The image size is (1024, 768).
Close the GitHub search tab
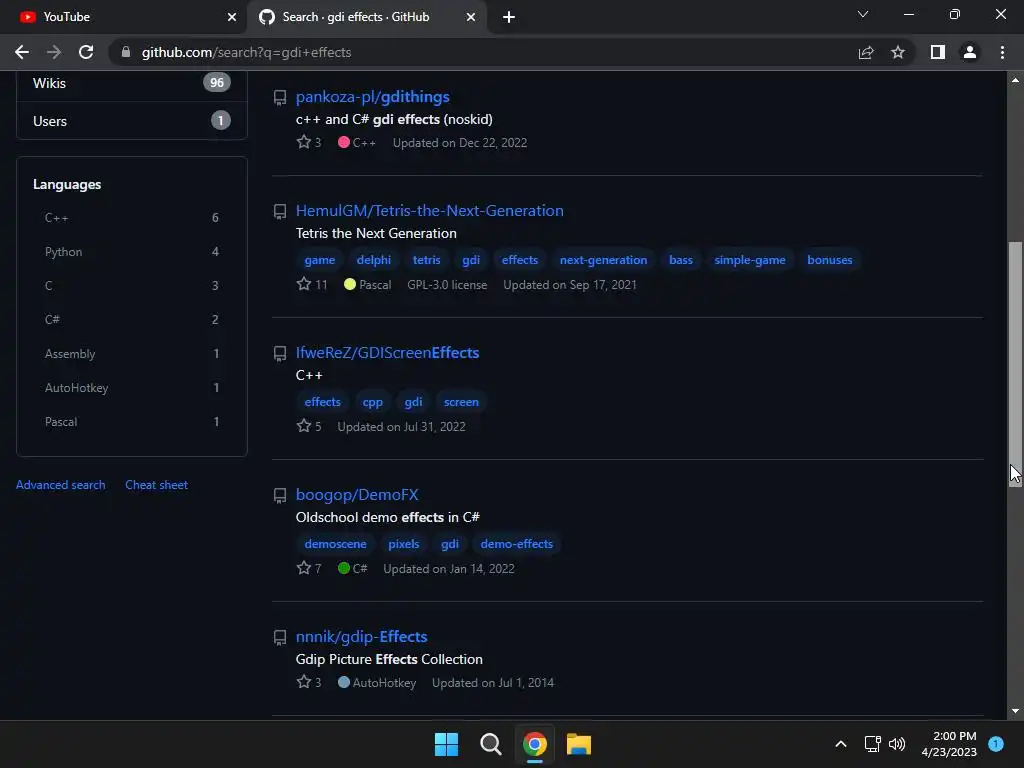point(471,17)
